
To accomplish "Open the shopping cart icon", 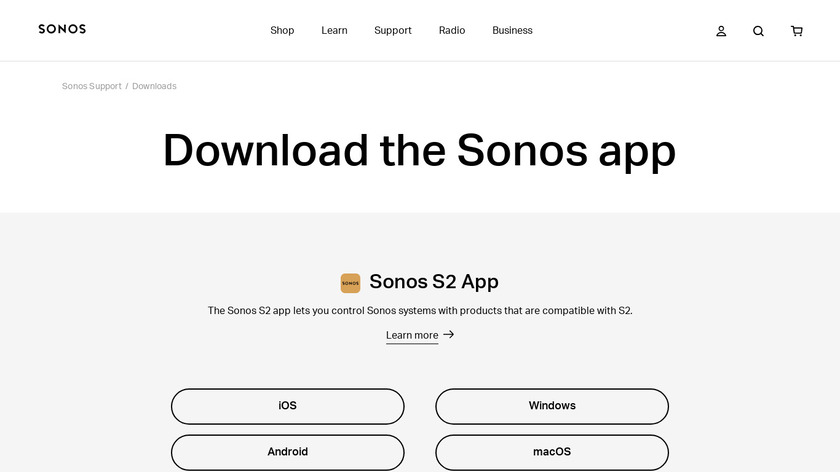I will (x=796, y=31).
